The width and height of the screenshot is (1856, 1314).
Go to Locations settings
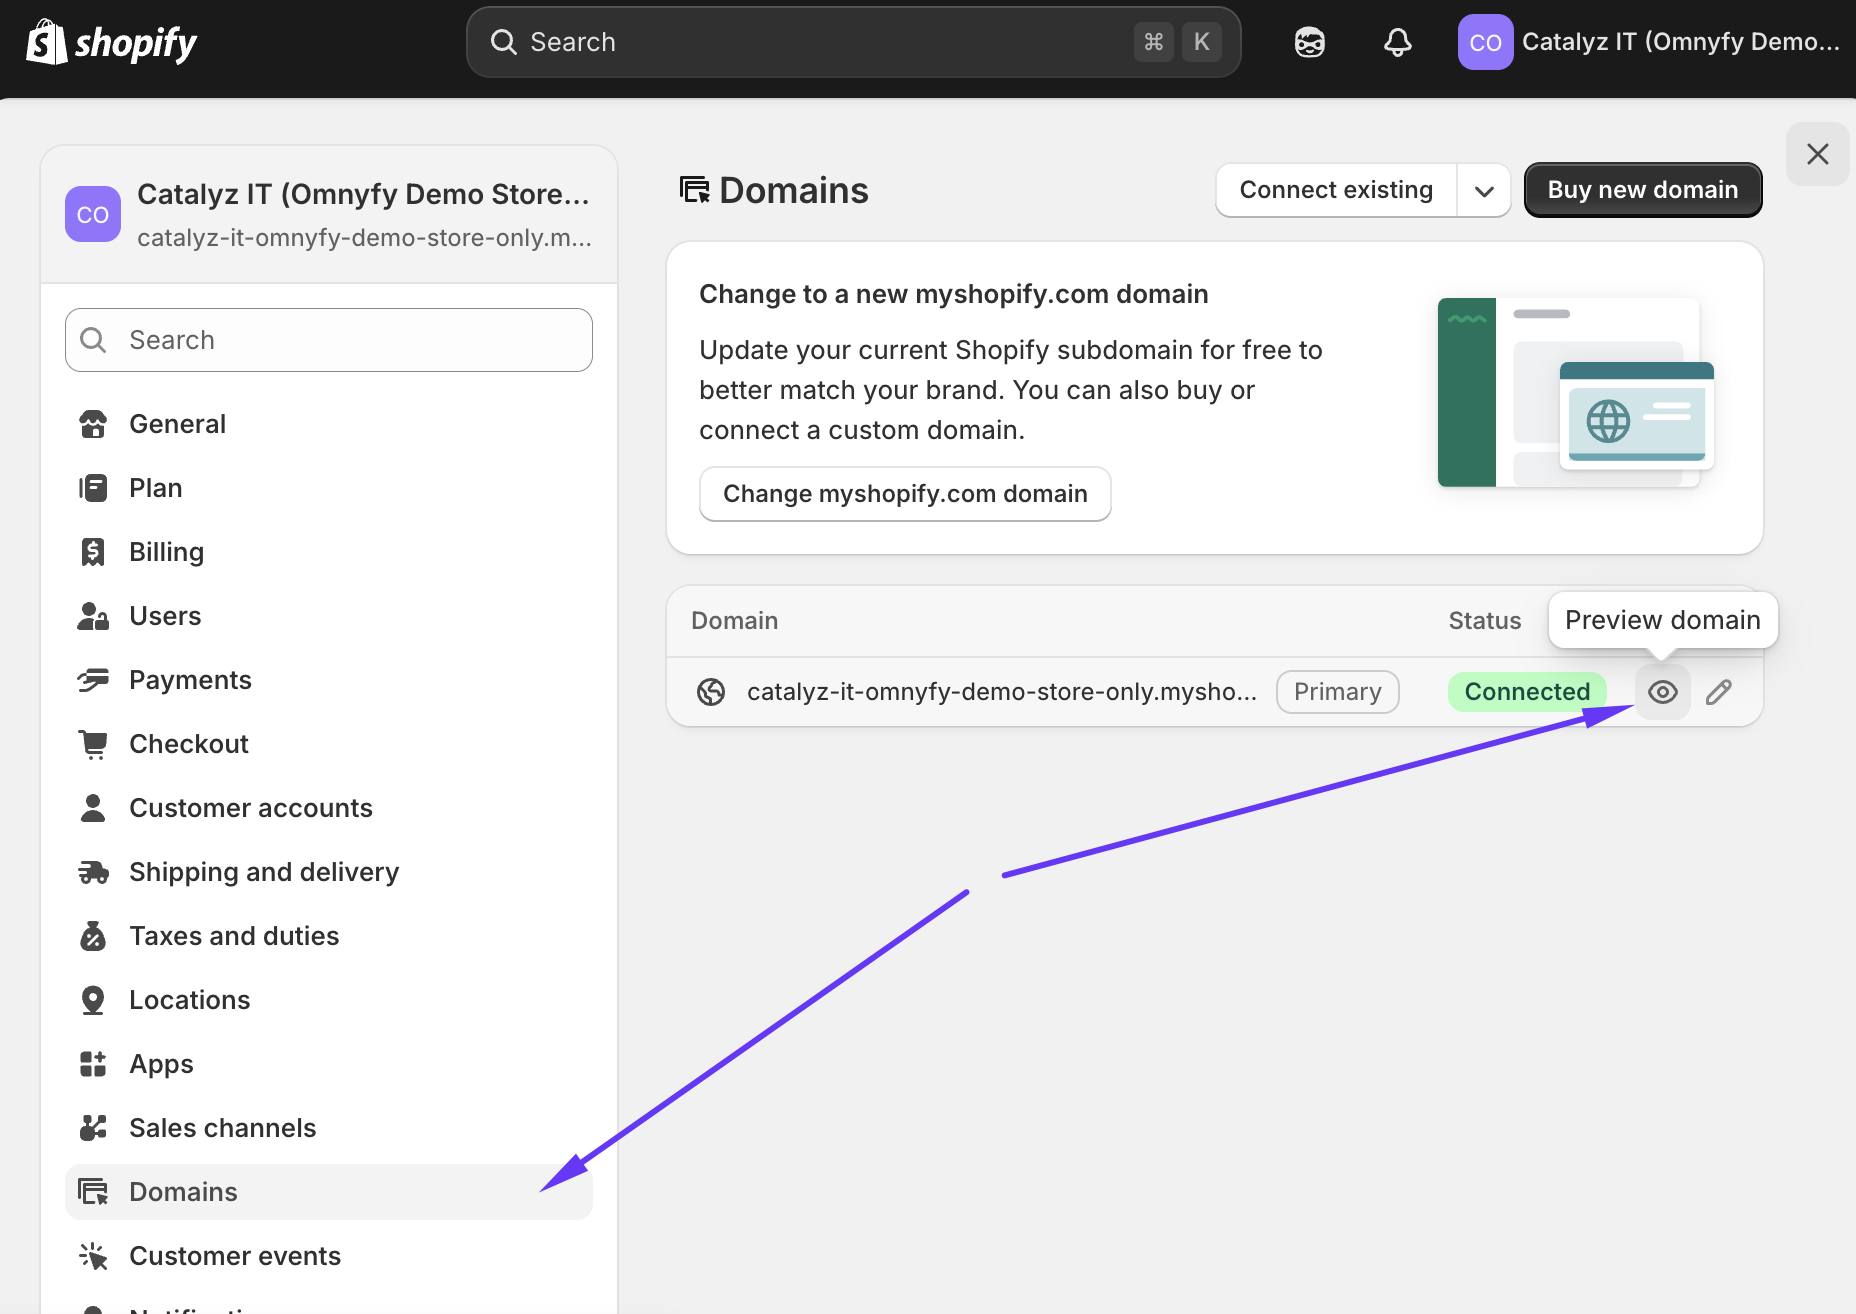(329, 1000)
